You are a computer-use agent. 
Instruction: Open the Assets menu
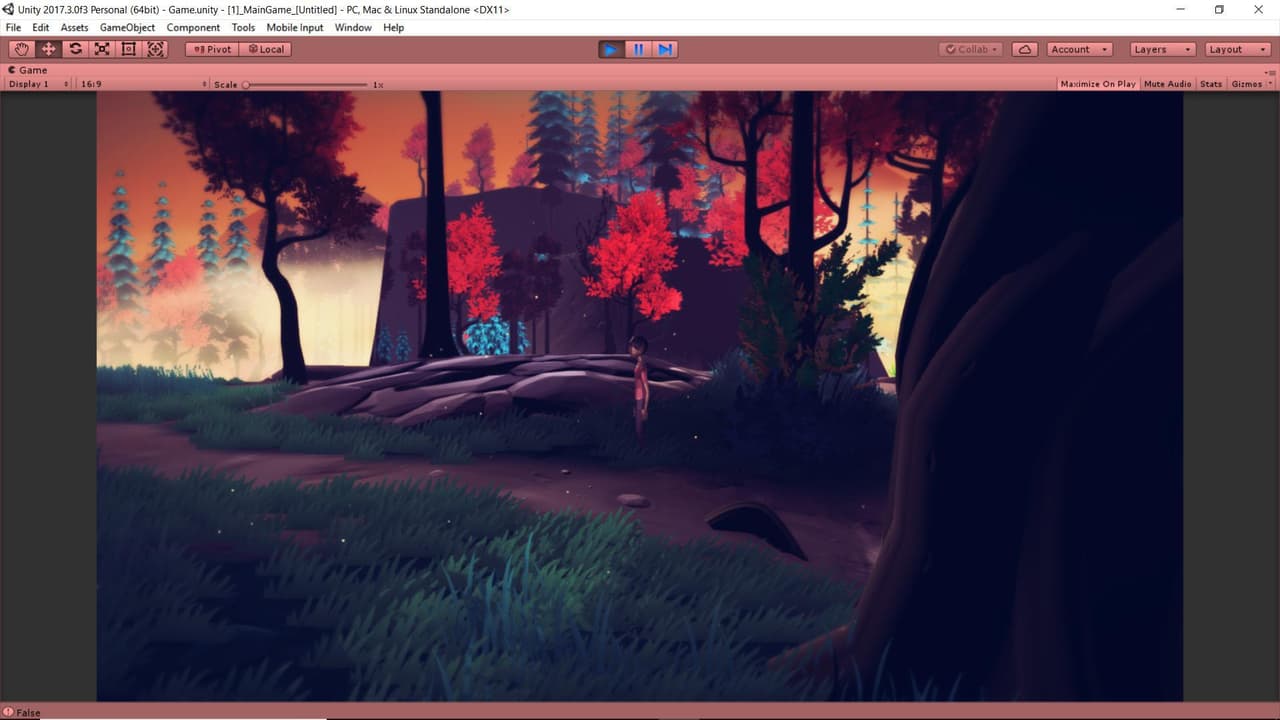74,27
